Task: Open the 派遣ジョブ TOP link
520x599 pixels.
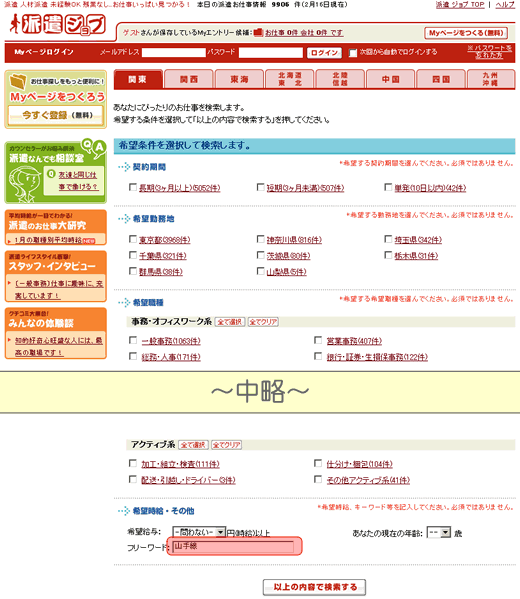Action: pos(460,5)
